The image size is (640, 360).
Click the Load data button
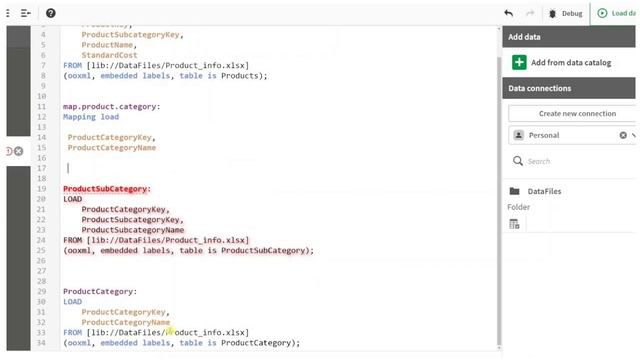pyautogui.click(x=616, y=13)
